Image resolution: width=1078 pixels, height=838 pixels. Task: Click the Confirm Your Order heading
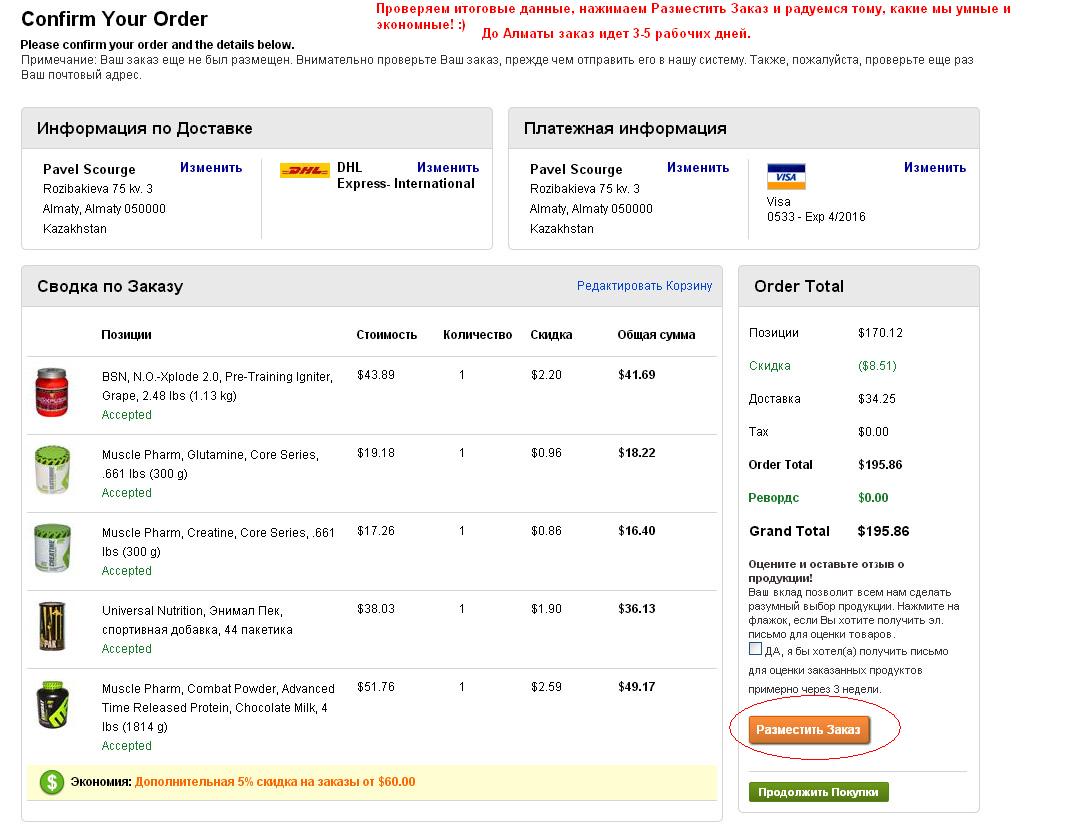(114, 19)
